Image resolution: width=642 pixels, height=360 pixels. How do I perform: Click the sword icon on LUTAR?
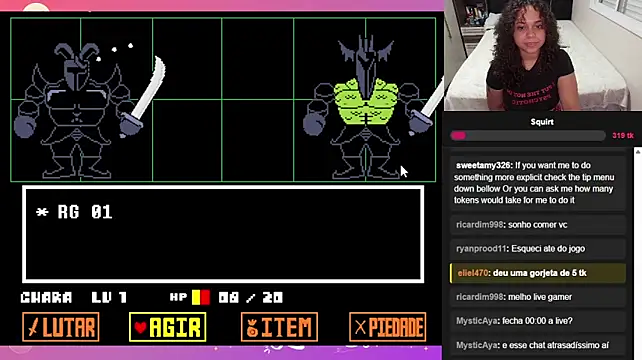coord(33,327)
